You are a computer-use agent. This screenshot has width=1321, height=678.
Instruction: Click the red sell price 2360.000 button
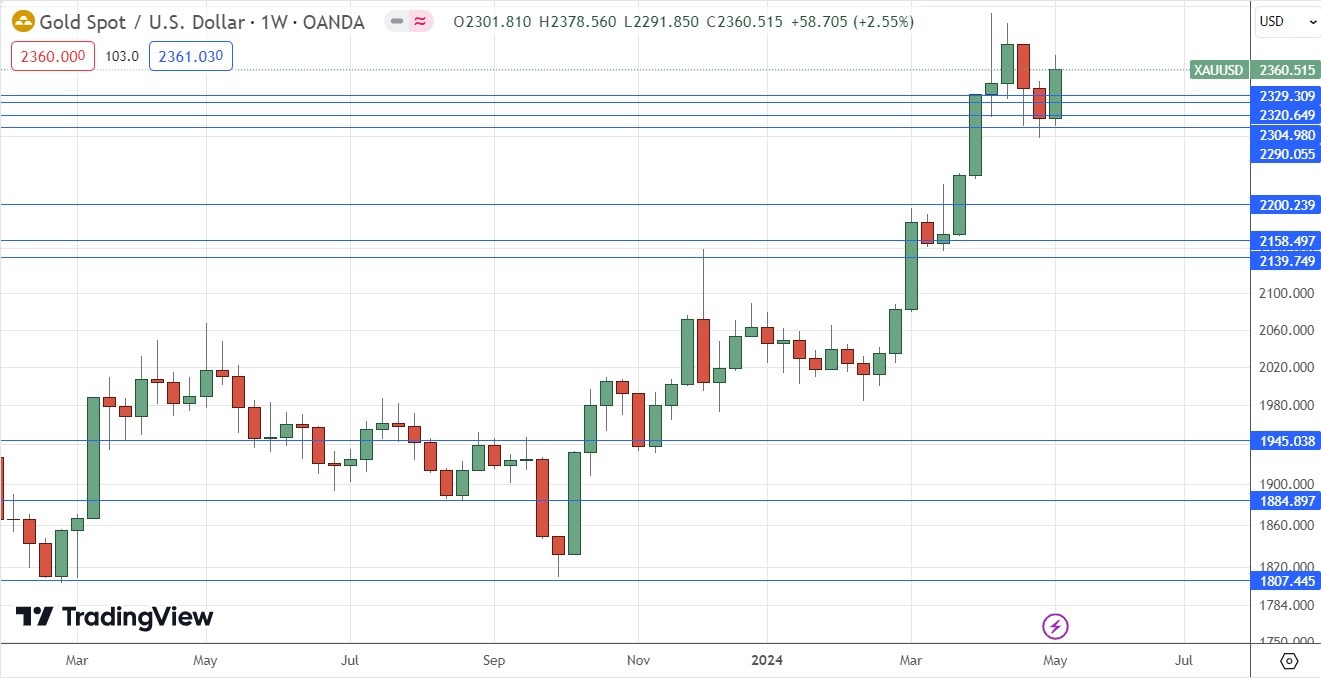(52, 56)
